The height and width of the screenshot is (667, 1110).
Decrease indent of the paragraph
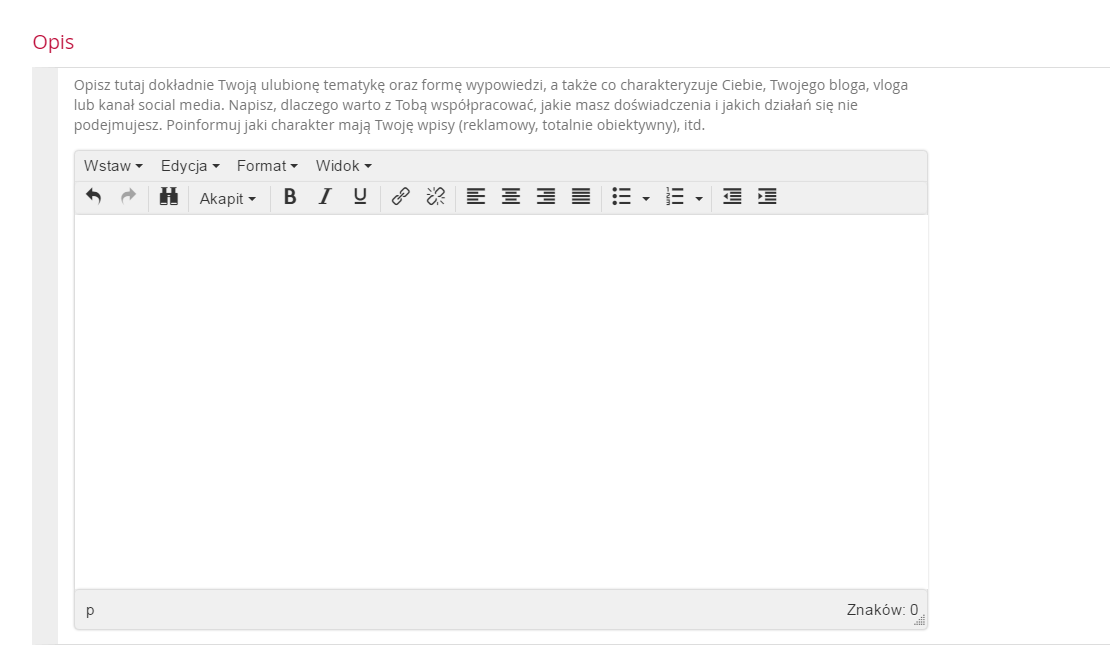pyautogui.click(x=732, y=197)
